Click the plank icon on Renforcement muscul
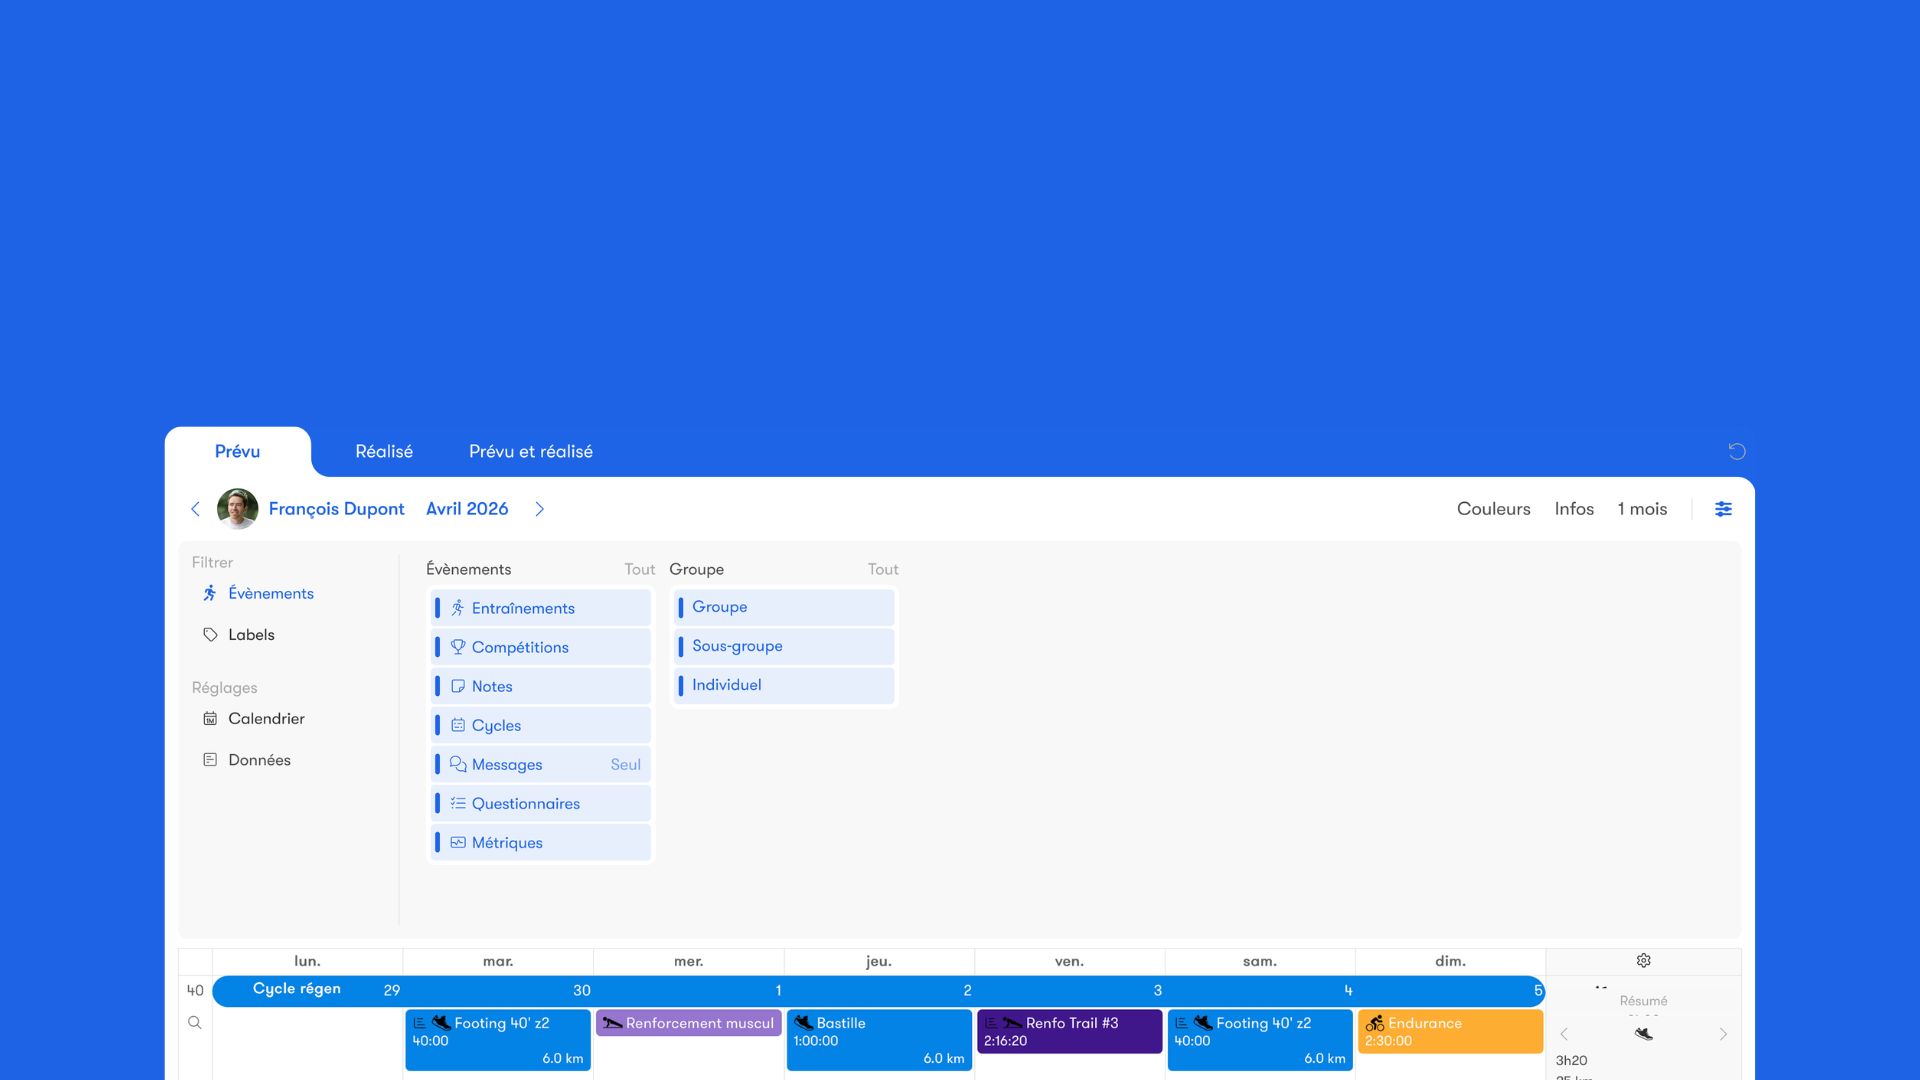This screenshot has height=1080, width=1920. [x=612, y=1023]
